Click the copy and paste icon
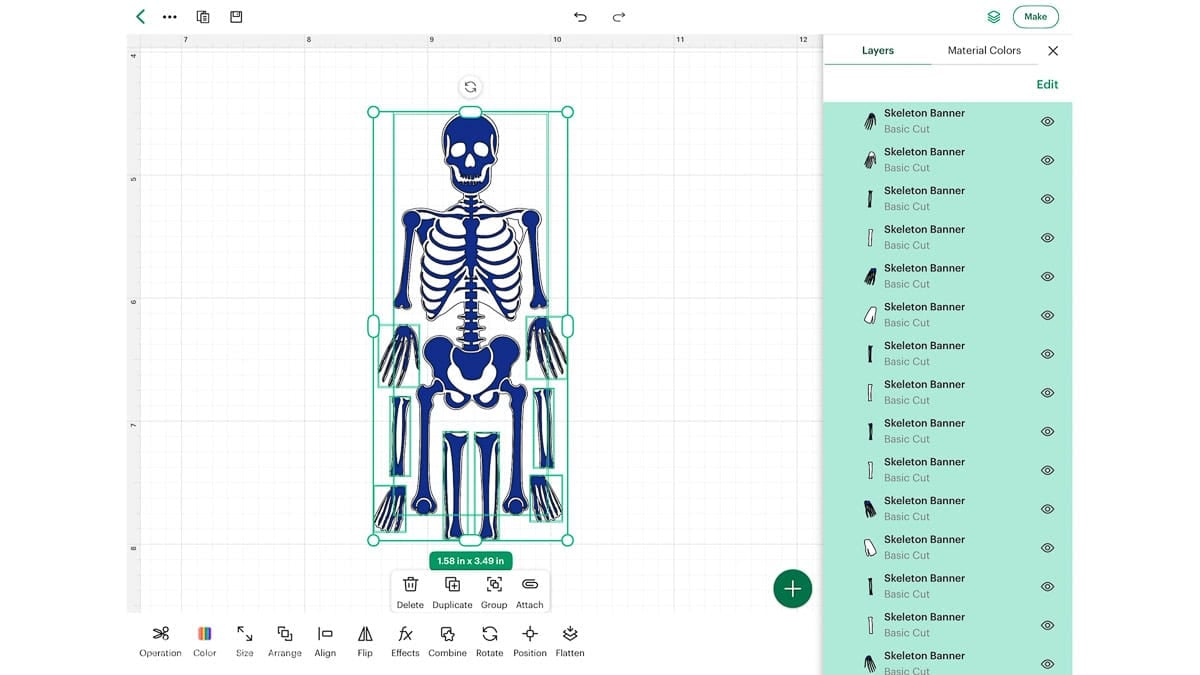Viewport: 1200px width, 675px height. 203,17
